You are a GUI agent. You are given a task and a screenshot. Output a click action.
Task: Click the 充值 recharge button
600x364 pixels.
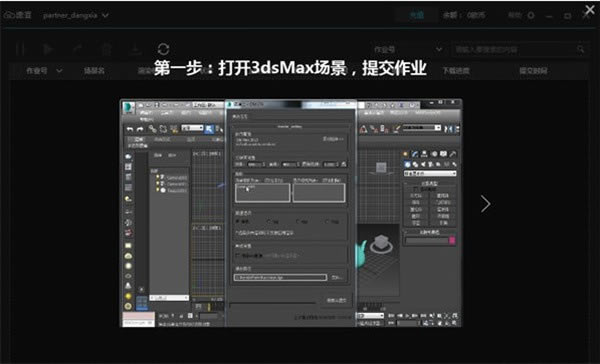(x=416, y=15)
